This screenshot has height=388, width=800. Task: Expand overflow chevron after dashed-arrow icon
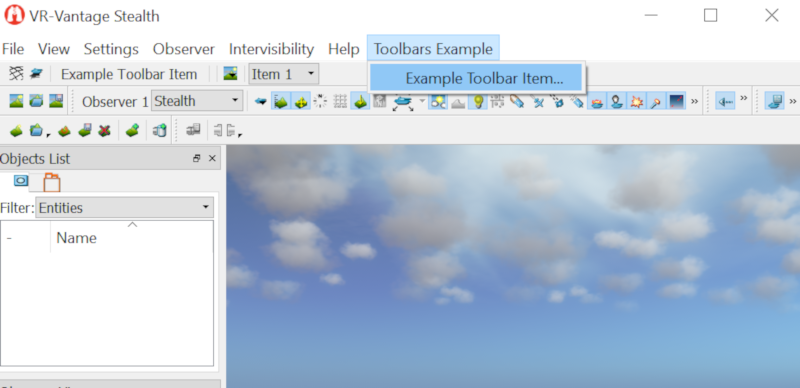(x=743, y=98)
